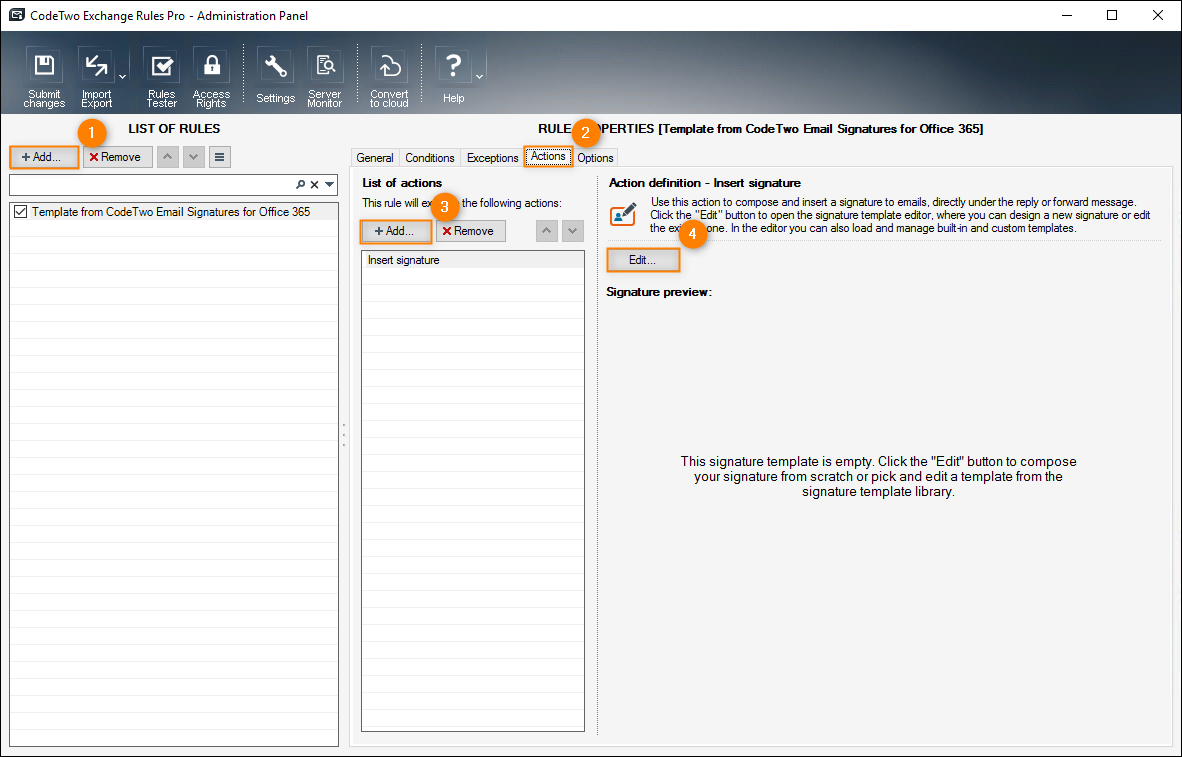Click the search magnifier icon

coord(301,184)
